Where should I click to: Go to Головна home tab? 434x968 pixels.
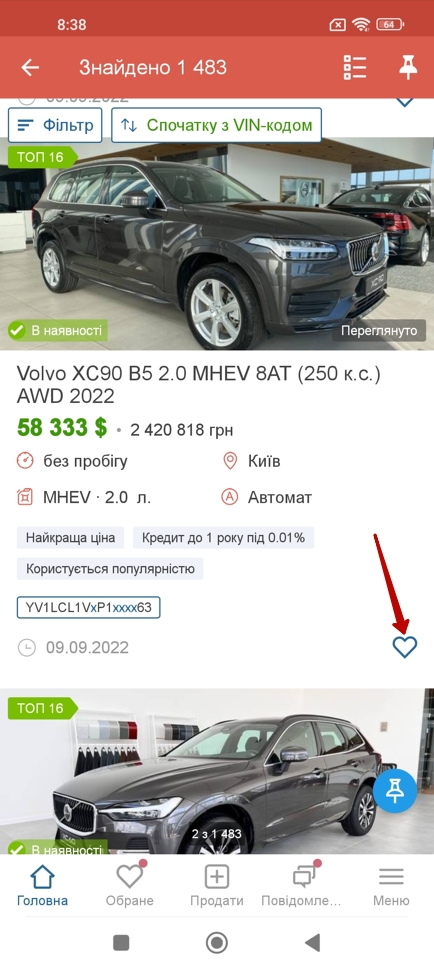pyautogui.click(x=43, y=885)
